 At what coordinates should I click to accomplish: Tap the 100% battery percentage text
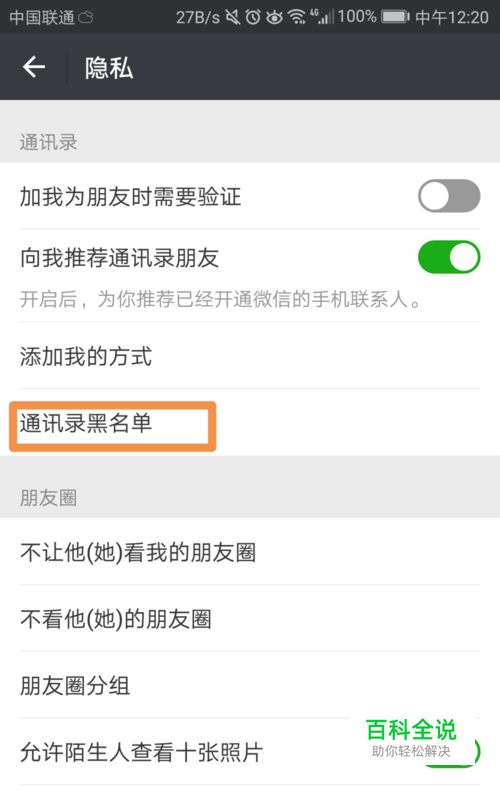[x=357, y=17]
